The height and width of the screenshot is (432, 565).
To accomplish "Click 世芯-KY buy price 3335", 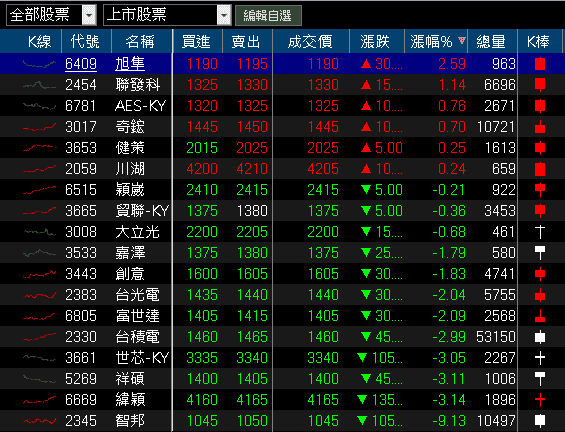I will click(x=202, y=358).
